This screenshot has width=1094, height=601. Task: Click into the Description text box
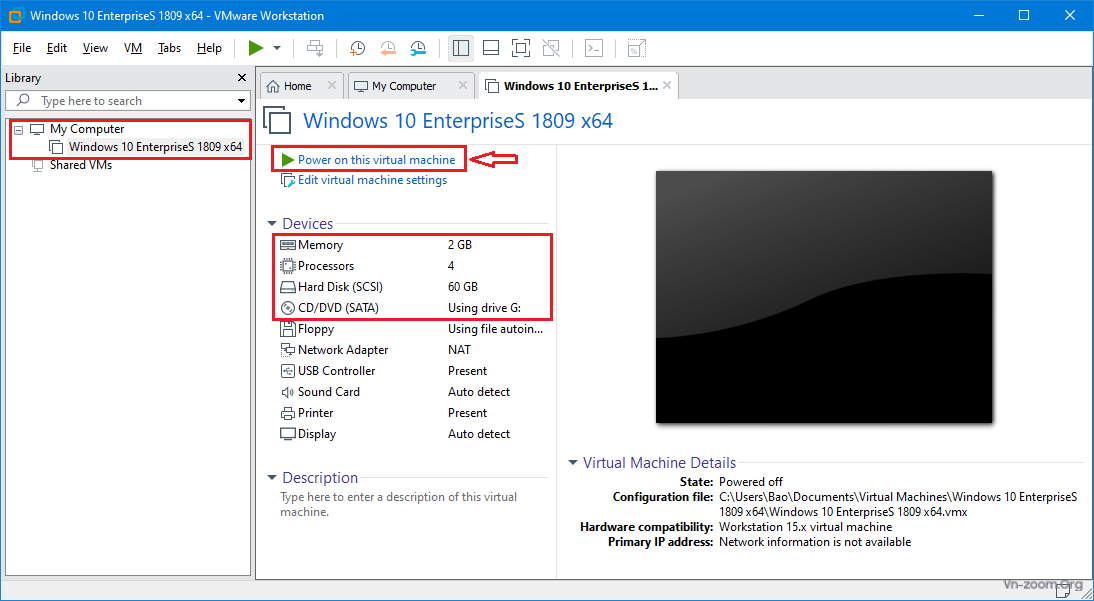click(412, 505)
